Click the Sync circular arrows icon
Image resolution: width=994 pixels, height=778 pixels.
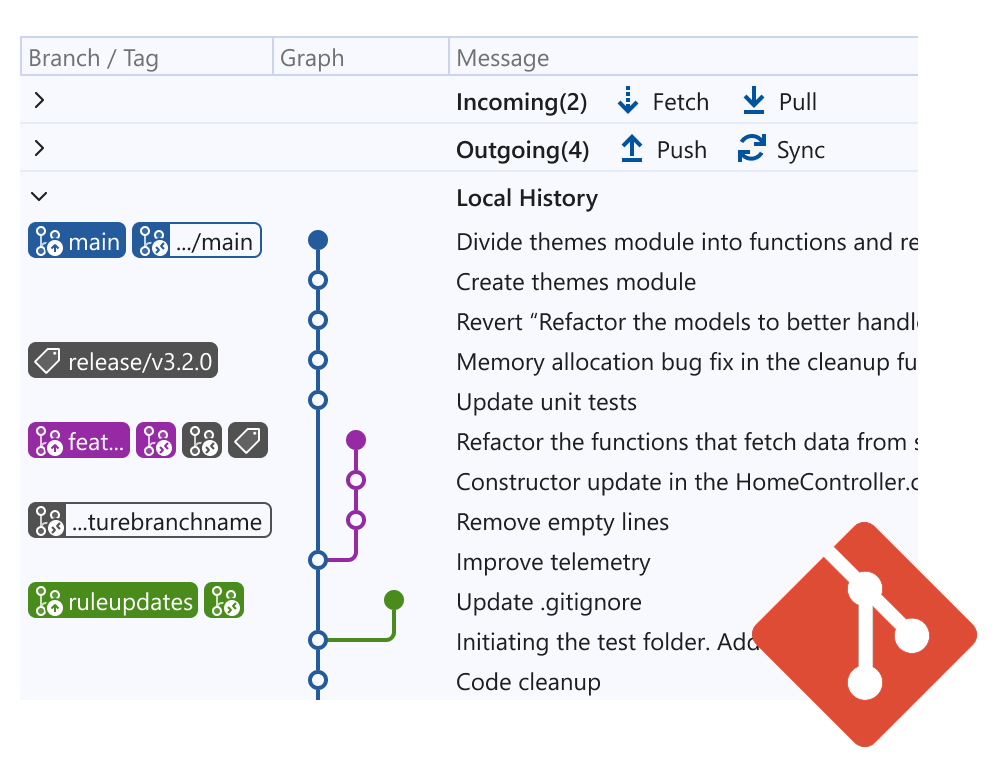click(751, 149)
